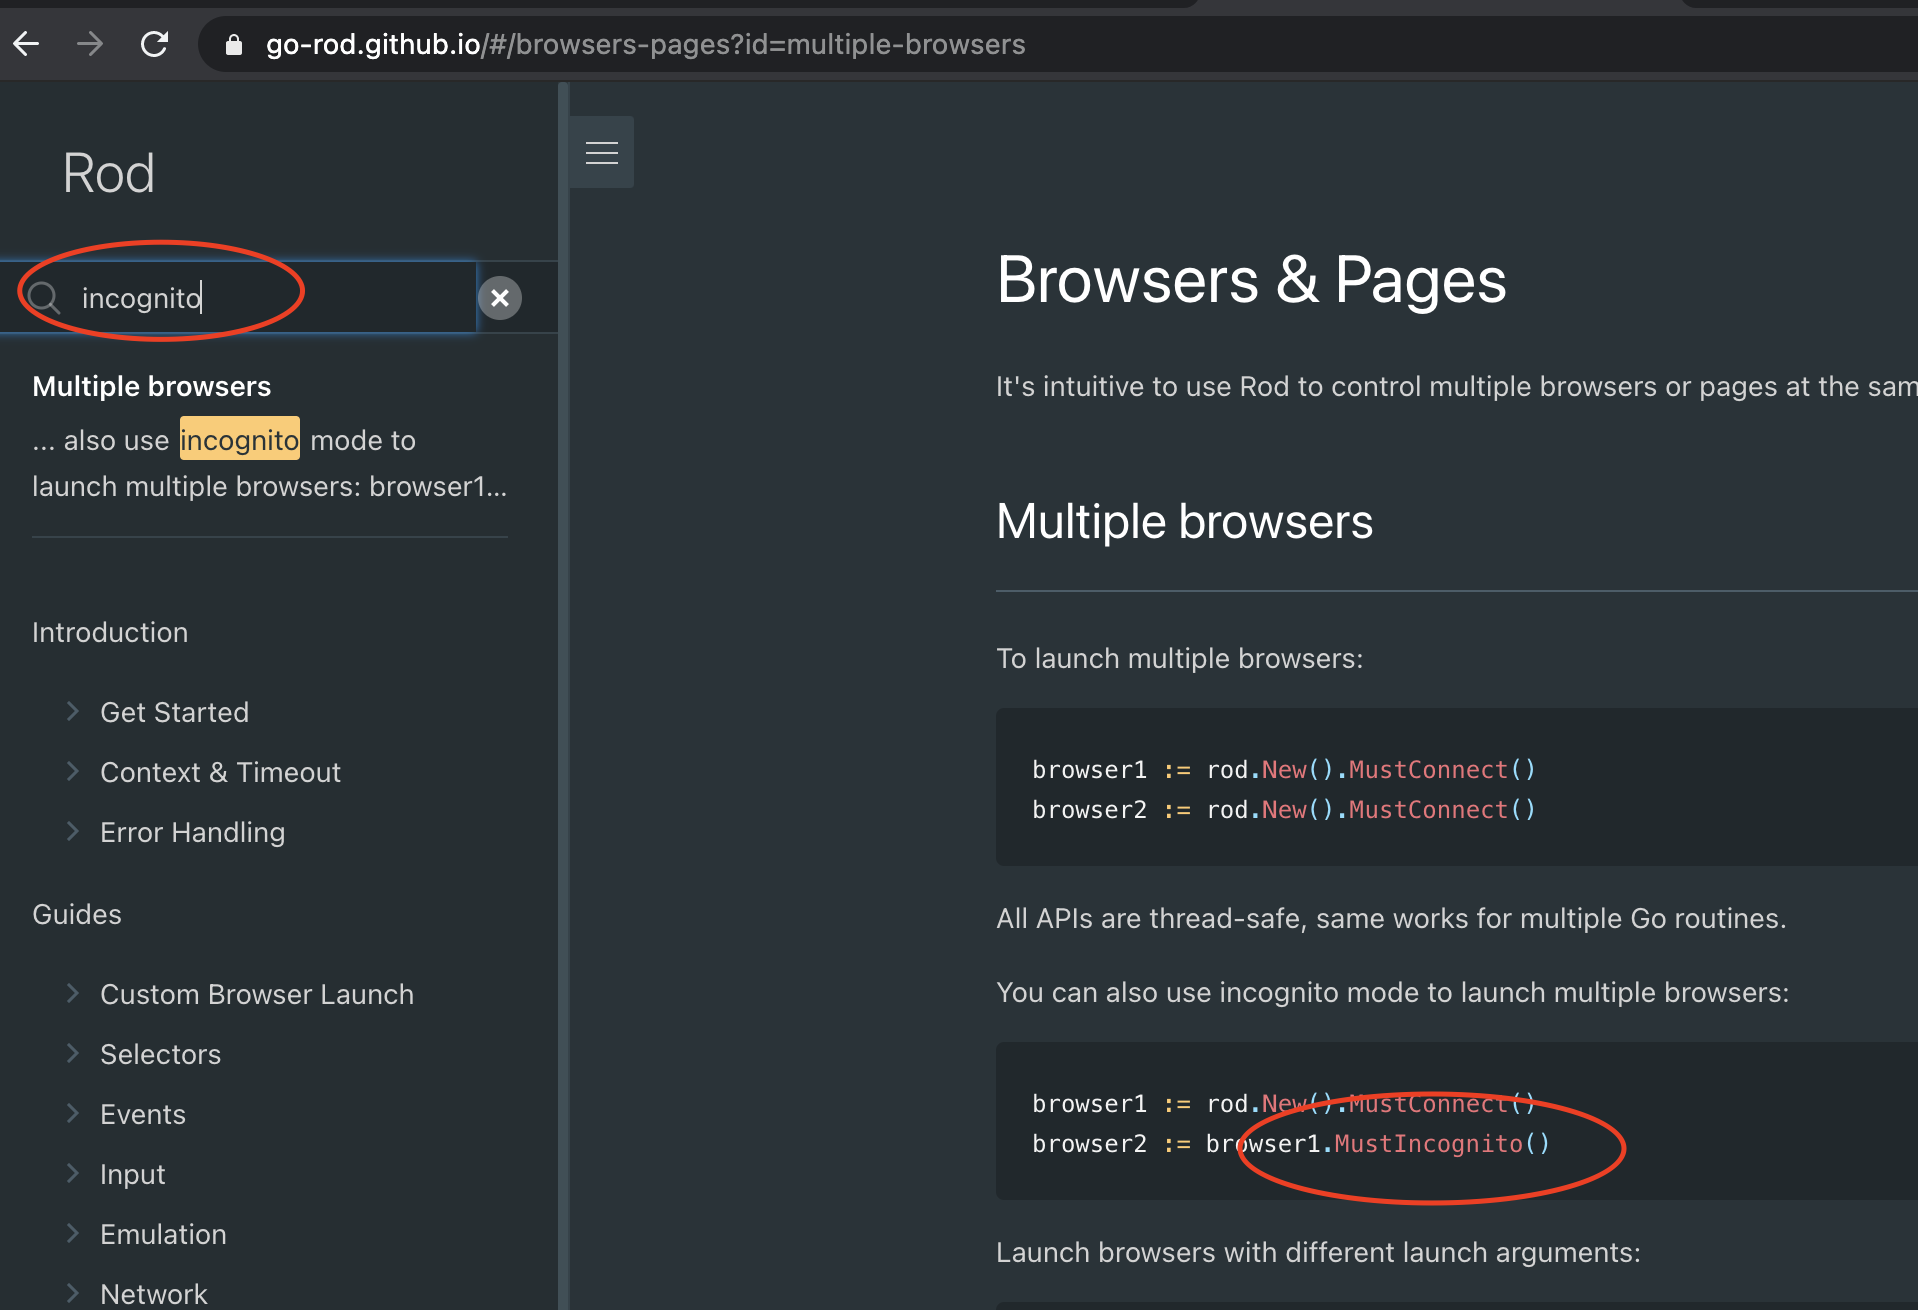Open the Multiple browsers search result

pos(151,386)
